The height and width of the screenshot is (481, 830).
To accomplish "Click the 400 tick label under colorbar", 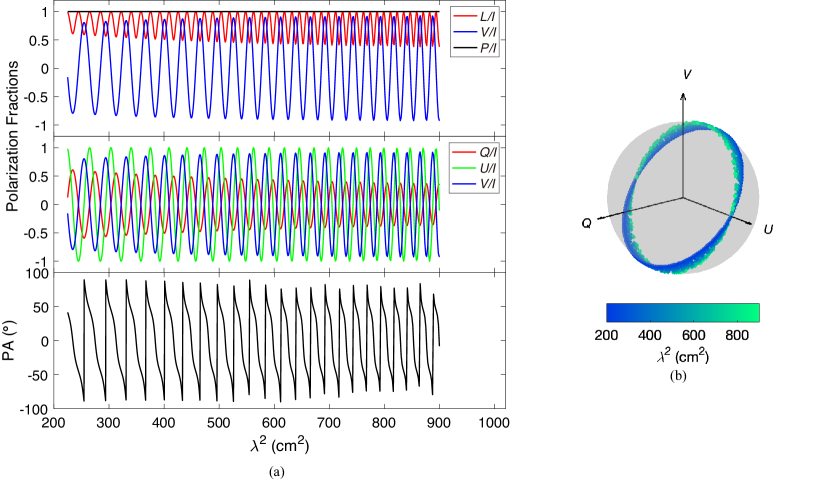I will [x=649, y=335].
